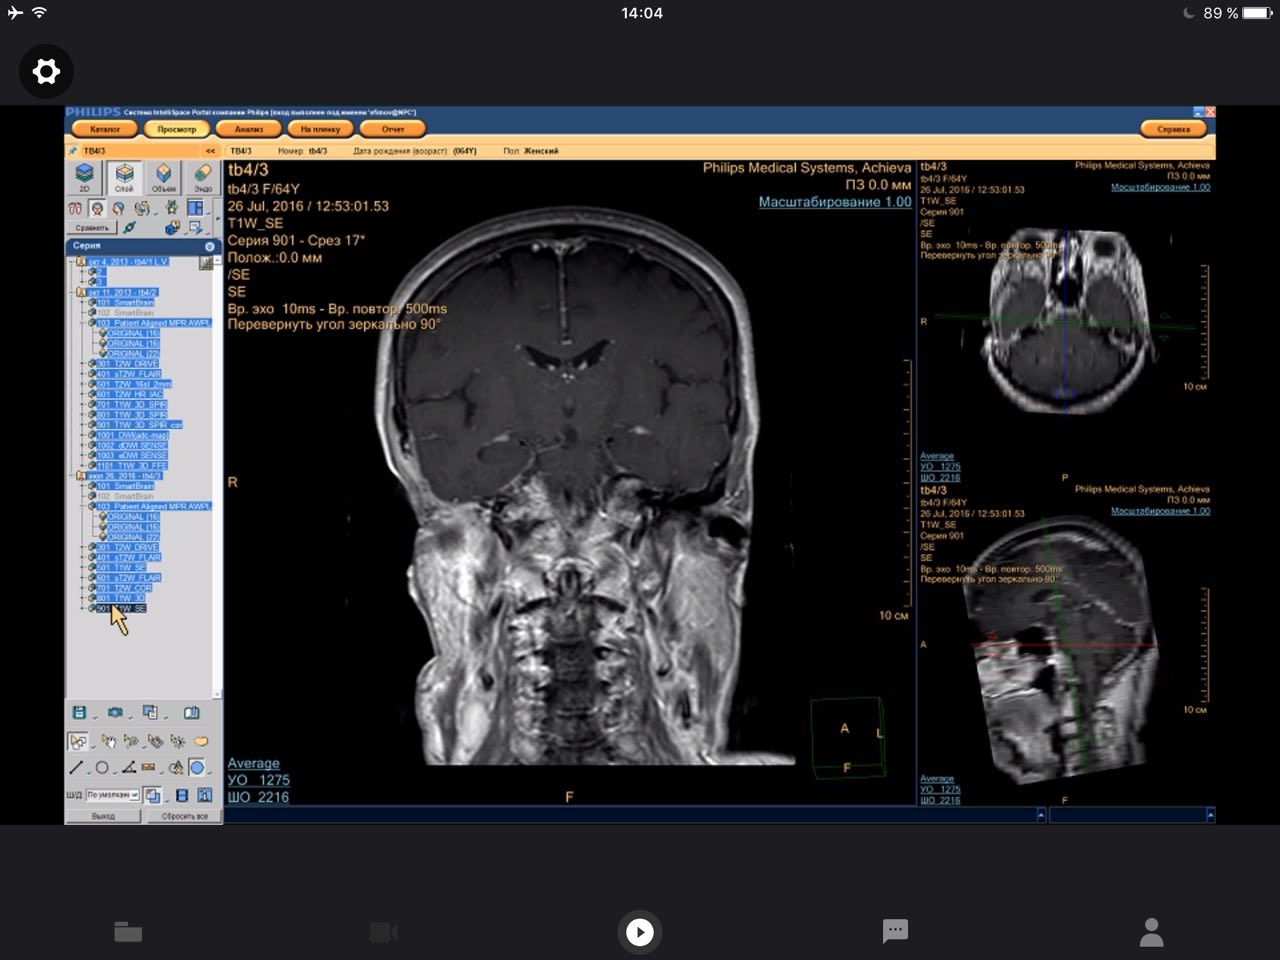The height and width of the screenshot is (960, 1280).
Task: Click the Average link in main view
Action: [253, 763]
